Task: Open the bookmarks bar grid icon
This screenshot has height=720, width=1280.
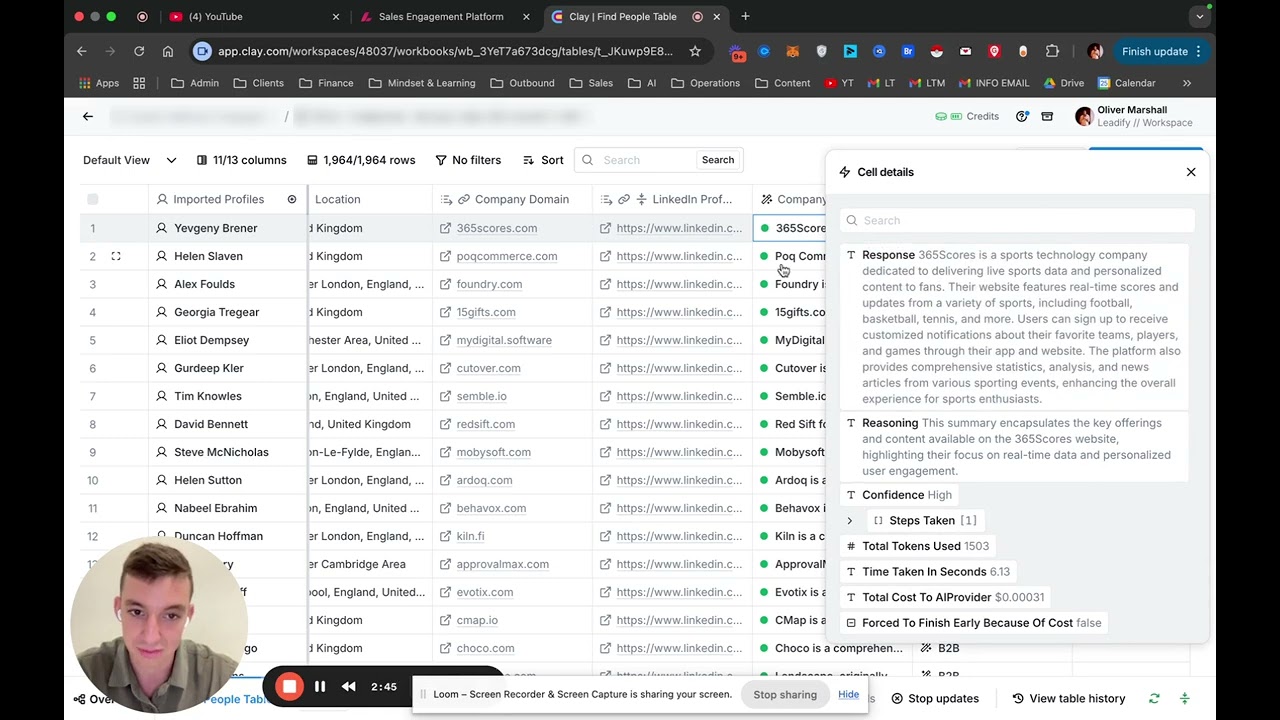Action: click(139, 83)
